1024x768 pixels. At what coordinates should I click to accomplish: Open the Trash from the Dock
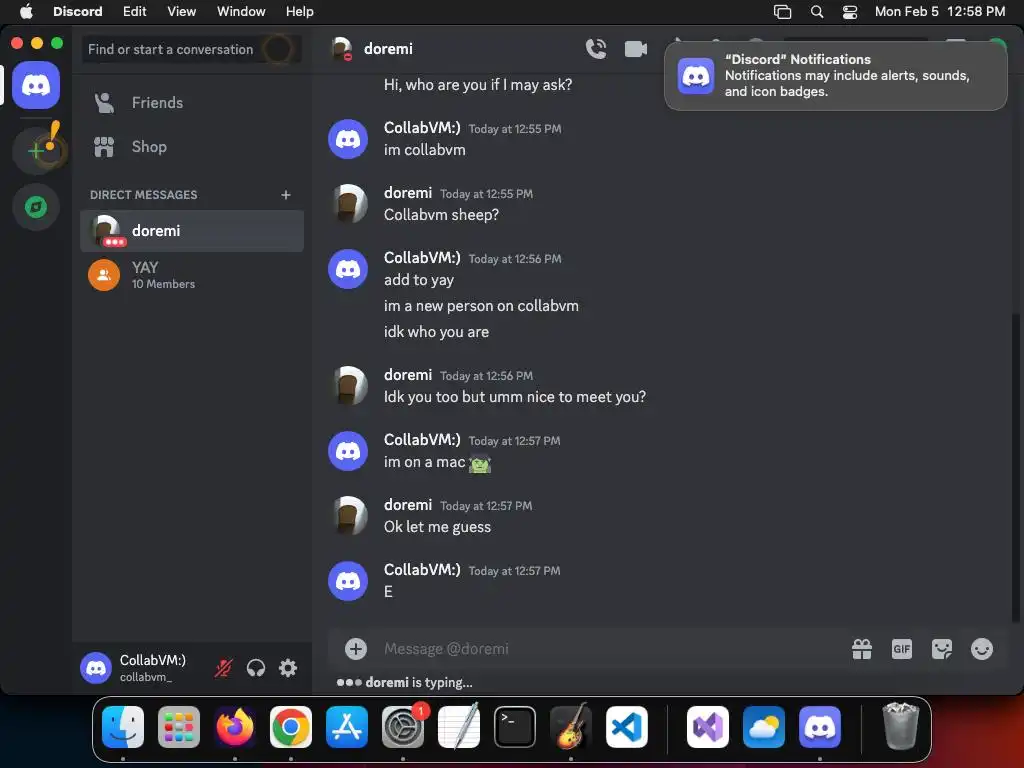tap(901, 726)
